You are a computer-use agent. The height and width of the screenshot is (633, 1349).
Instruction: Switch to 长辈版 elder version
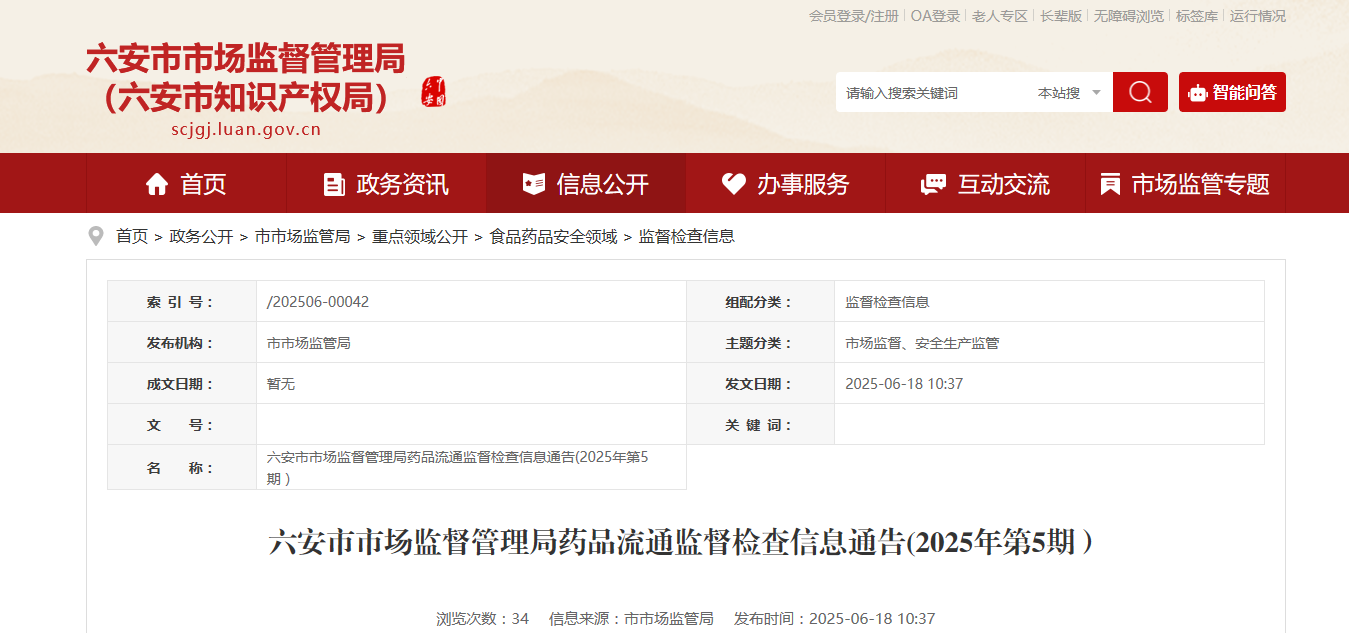pyautogui.click(x=1061, y=16)
